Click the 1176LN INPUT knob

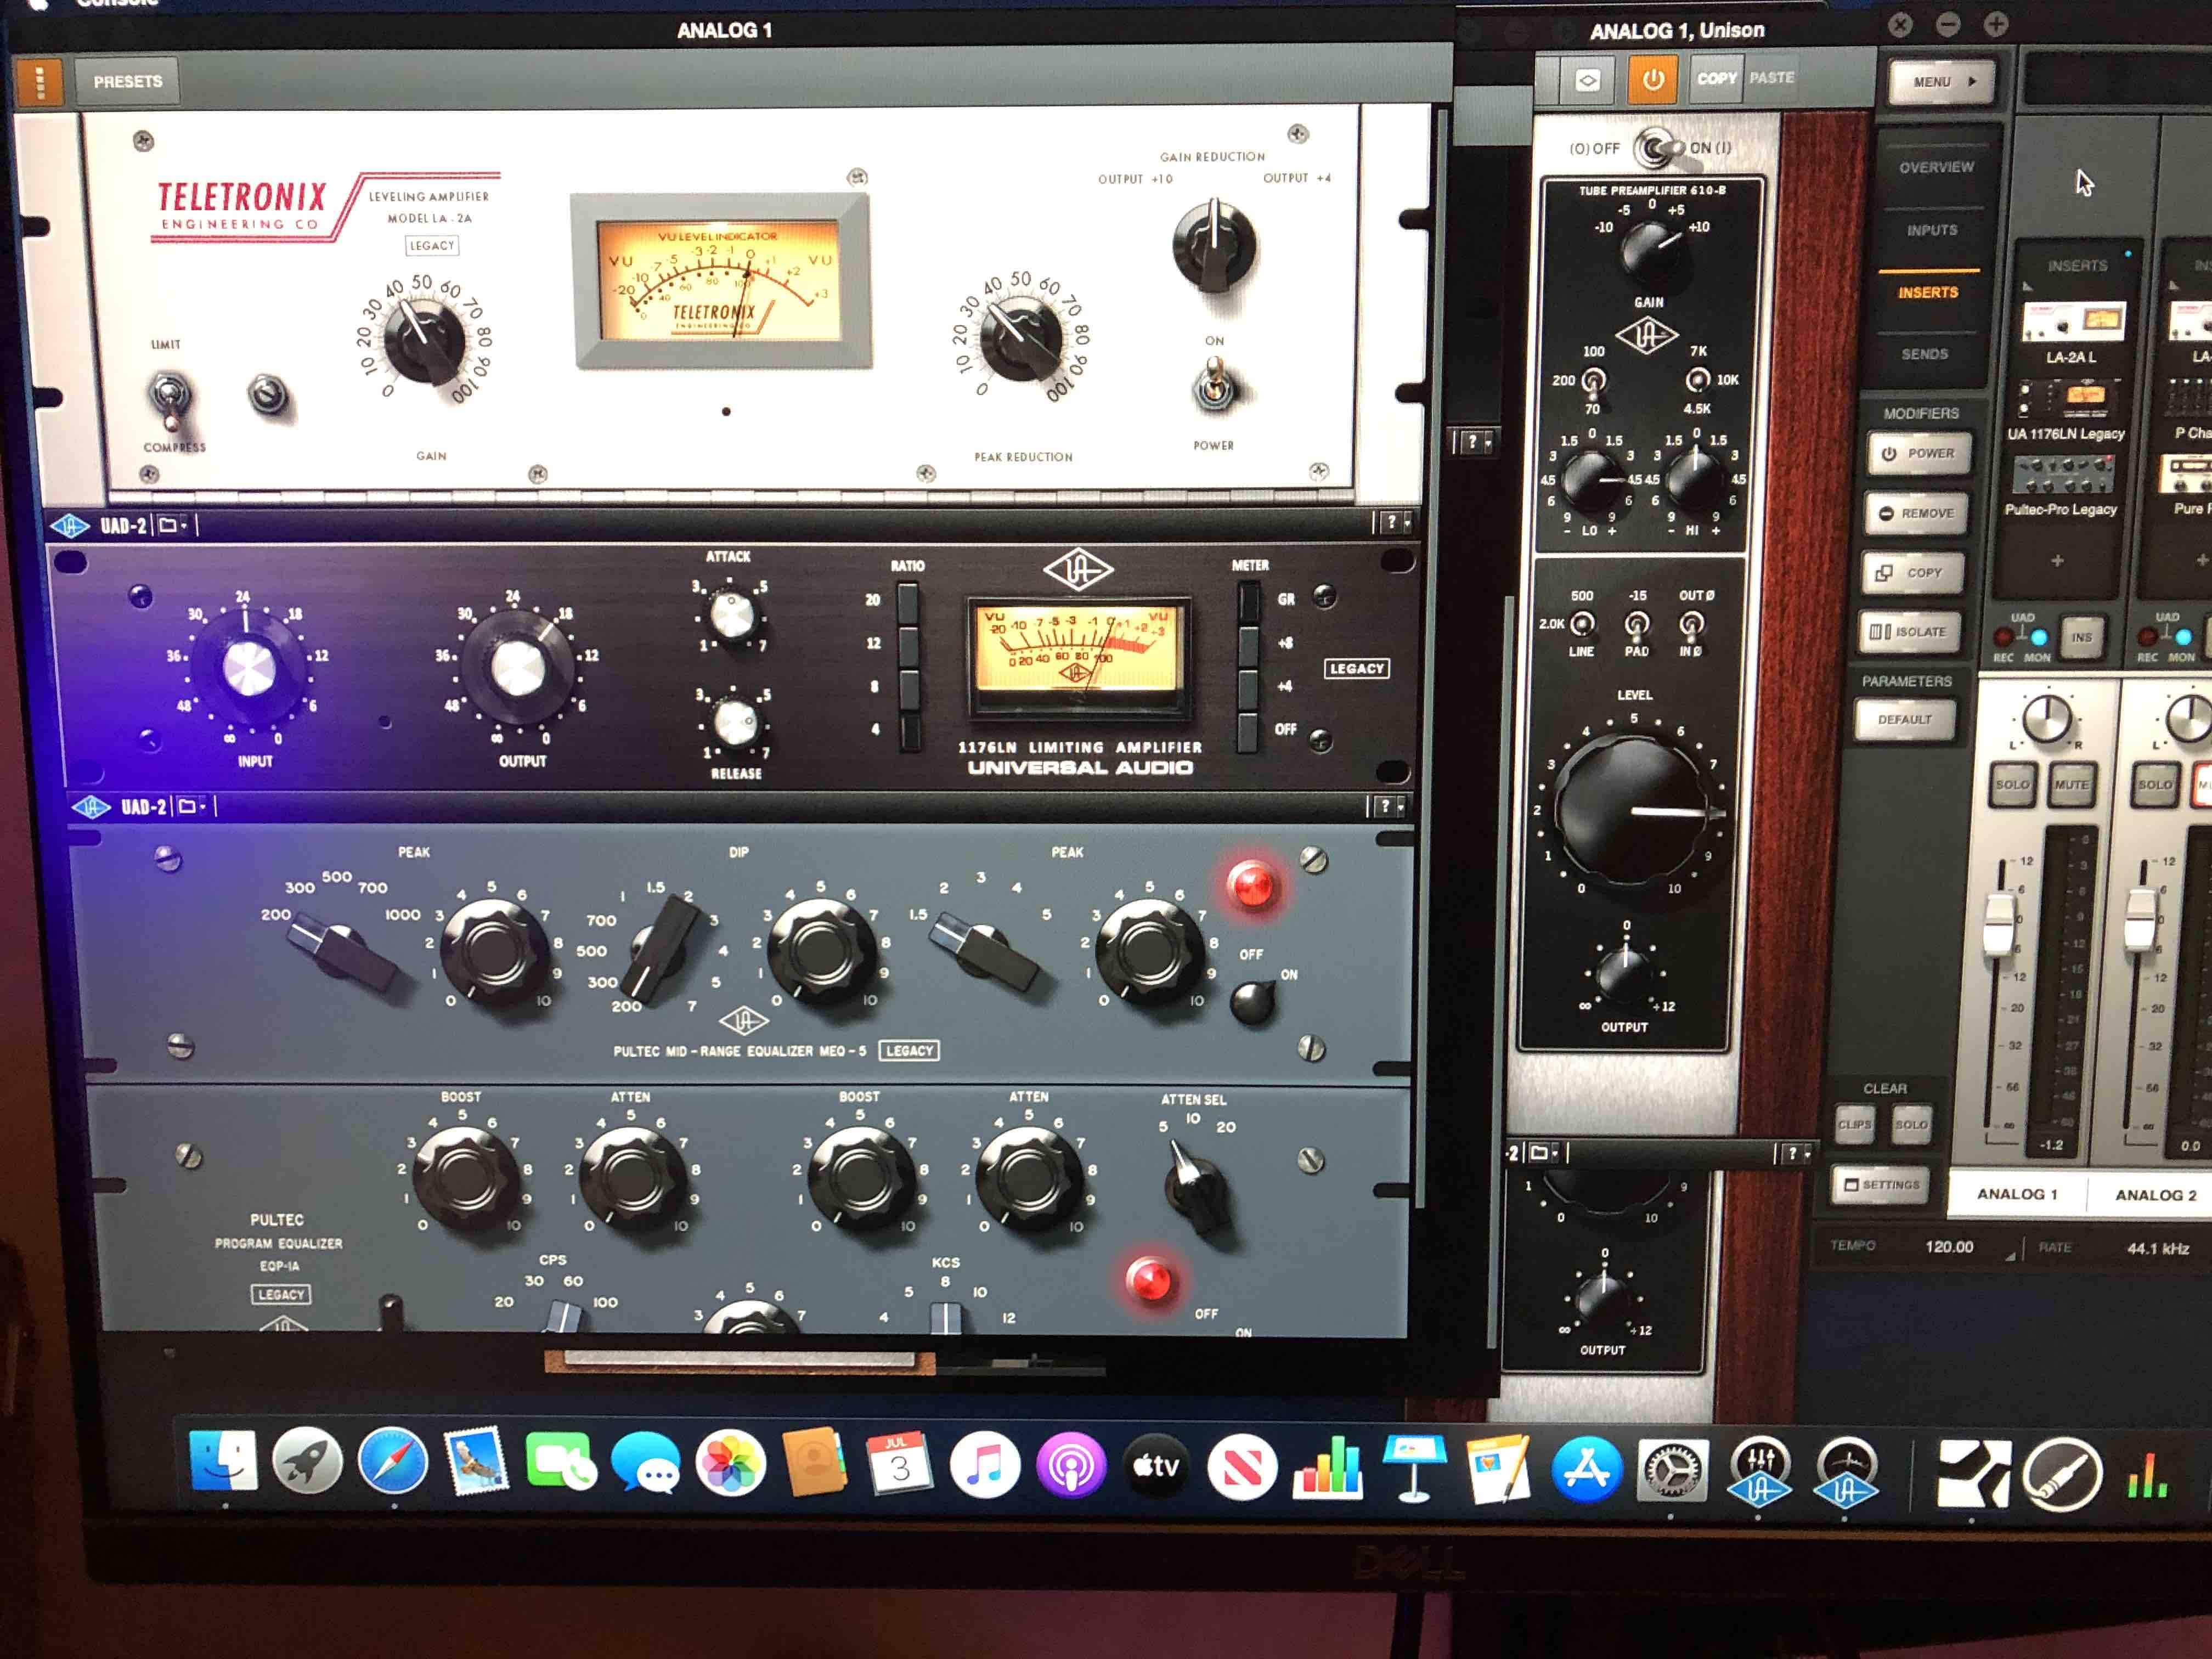(248, 667)
